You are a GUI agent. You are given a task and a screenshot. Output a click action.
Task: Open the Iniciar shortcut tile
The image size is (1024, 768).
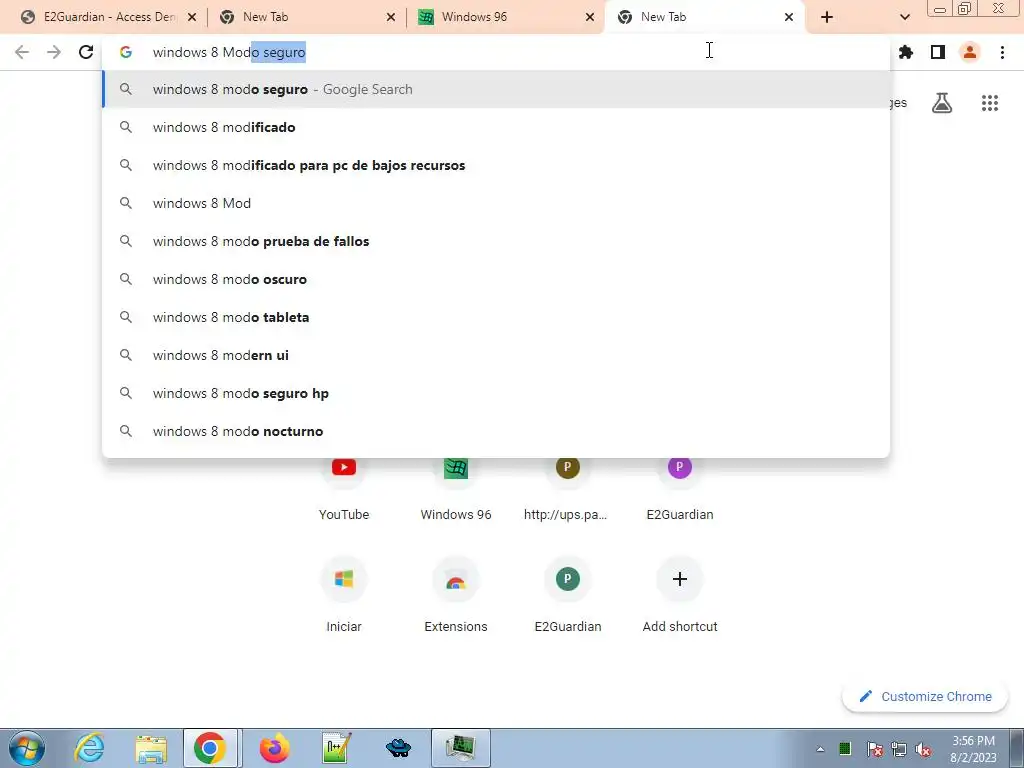pos(344,594)
